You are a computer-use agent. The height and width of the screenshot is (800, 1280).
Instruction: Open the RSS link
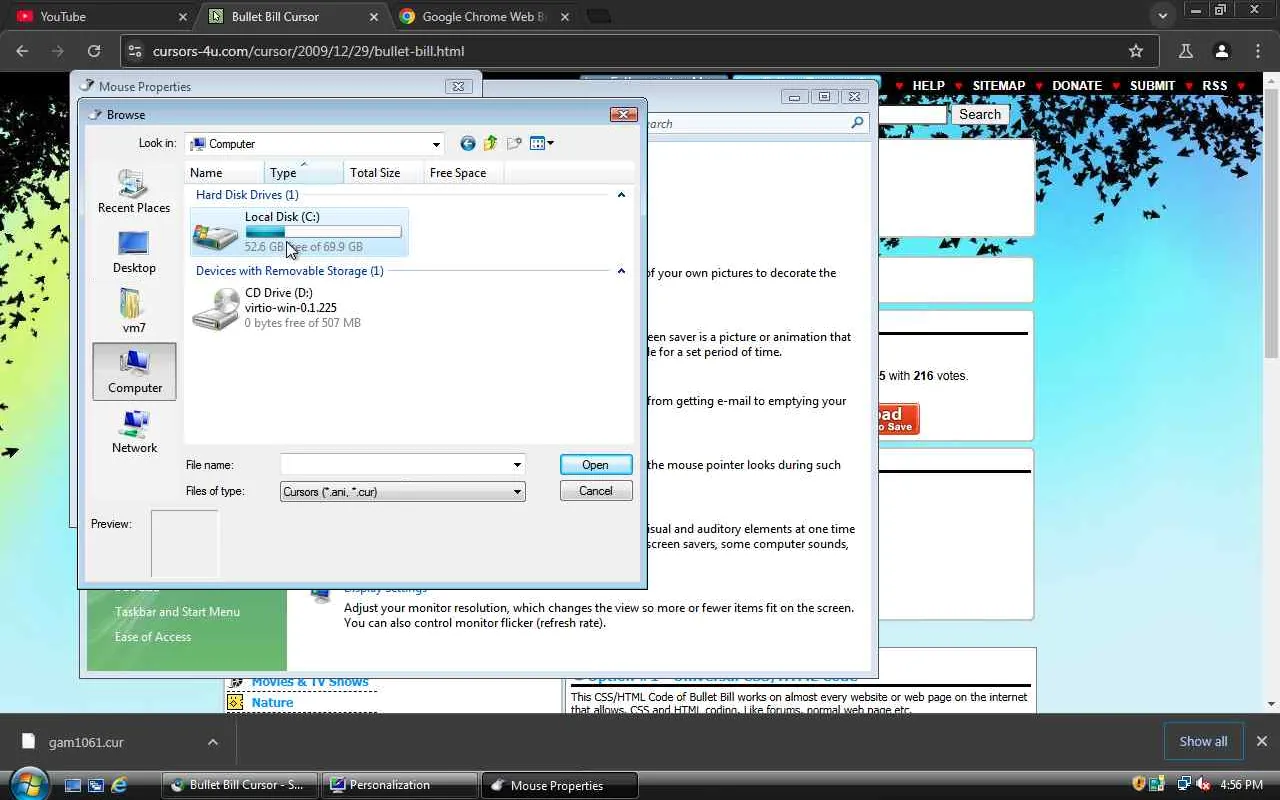coord(1215,86)
